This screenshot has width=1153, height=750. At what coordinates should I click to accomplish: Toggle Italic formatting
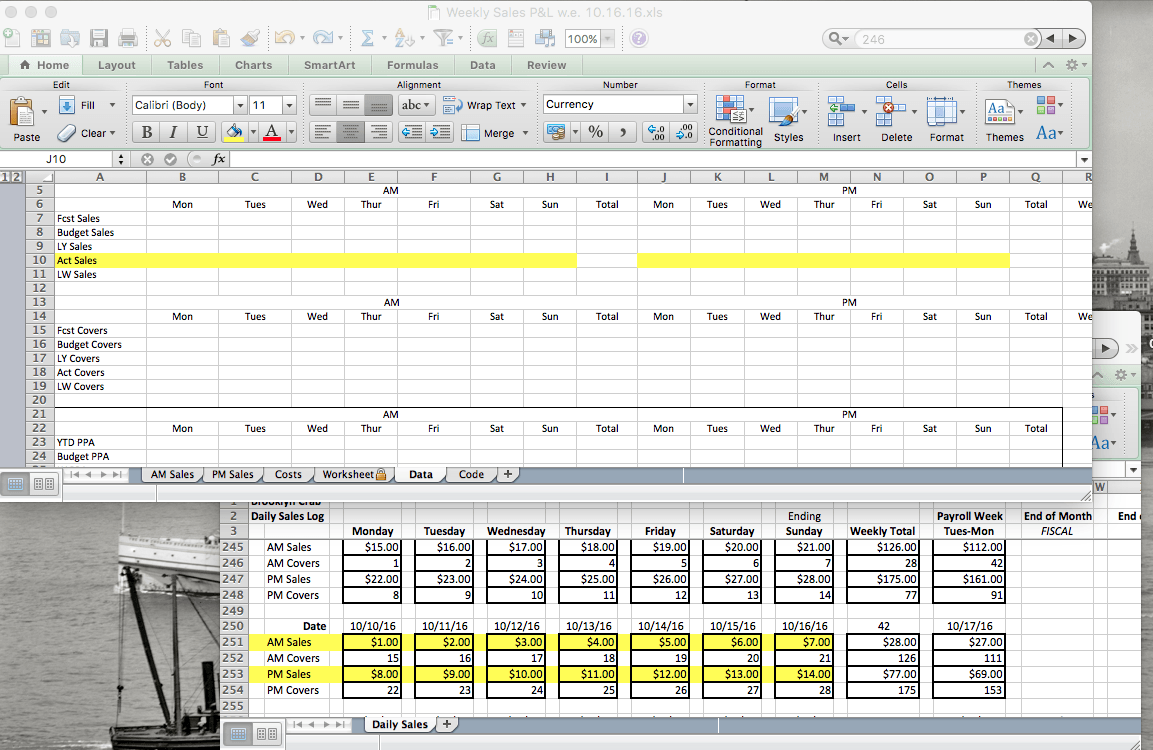point(174,132)
